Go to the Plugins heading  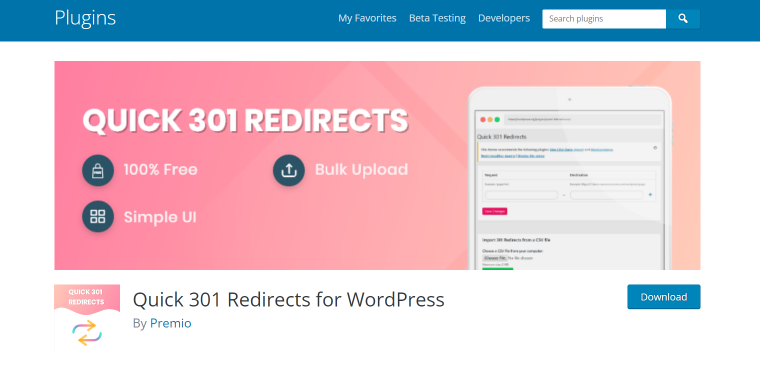[85, 18]
